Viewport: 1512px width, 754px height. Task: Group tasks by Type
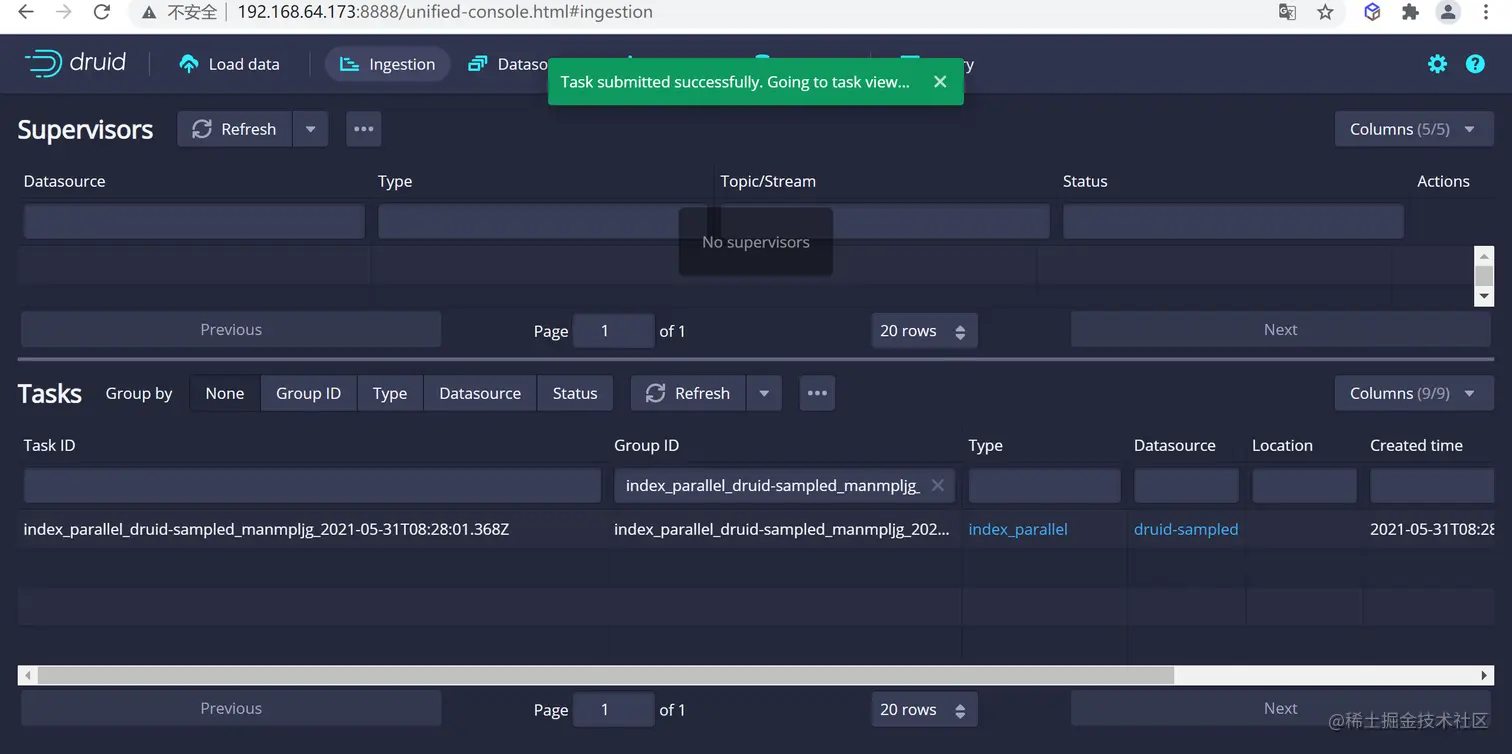point(390,393)
